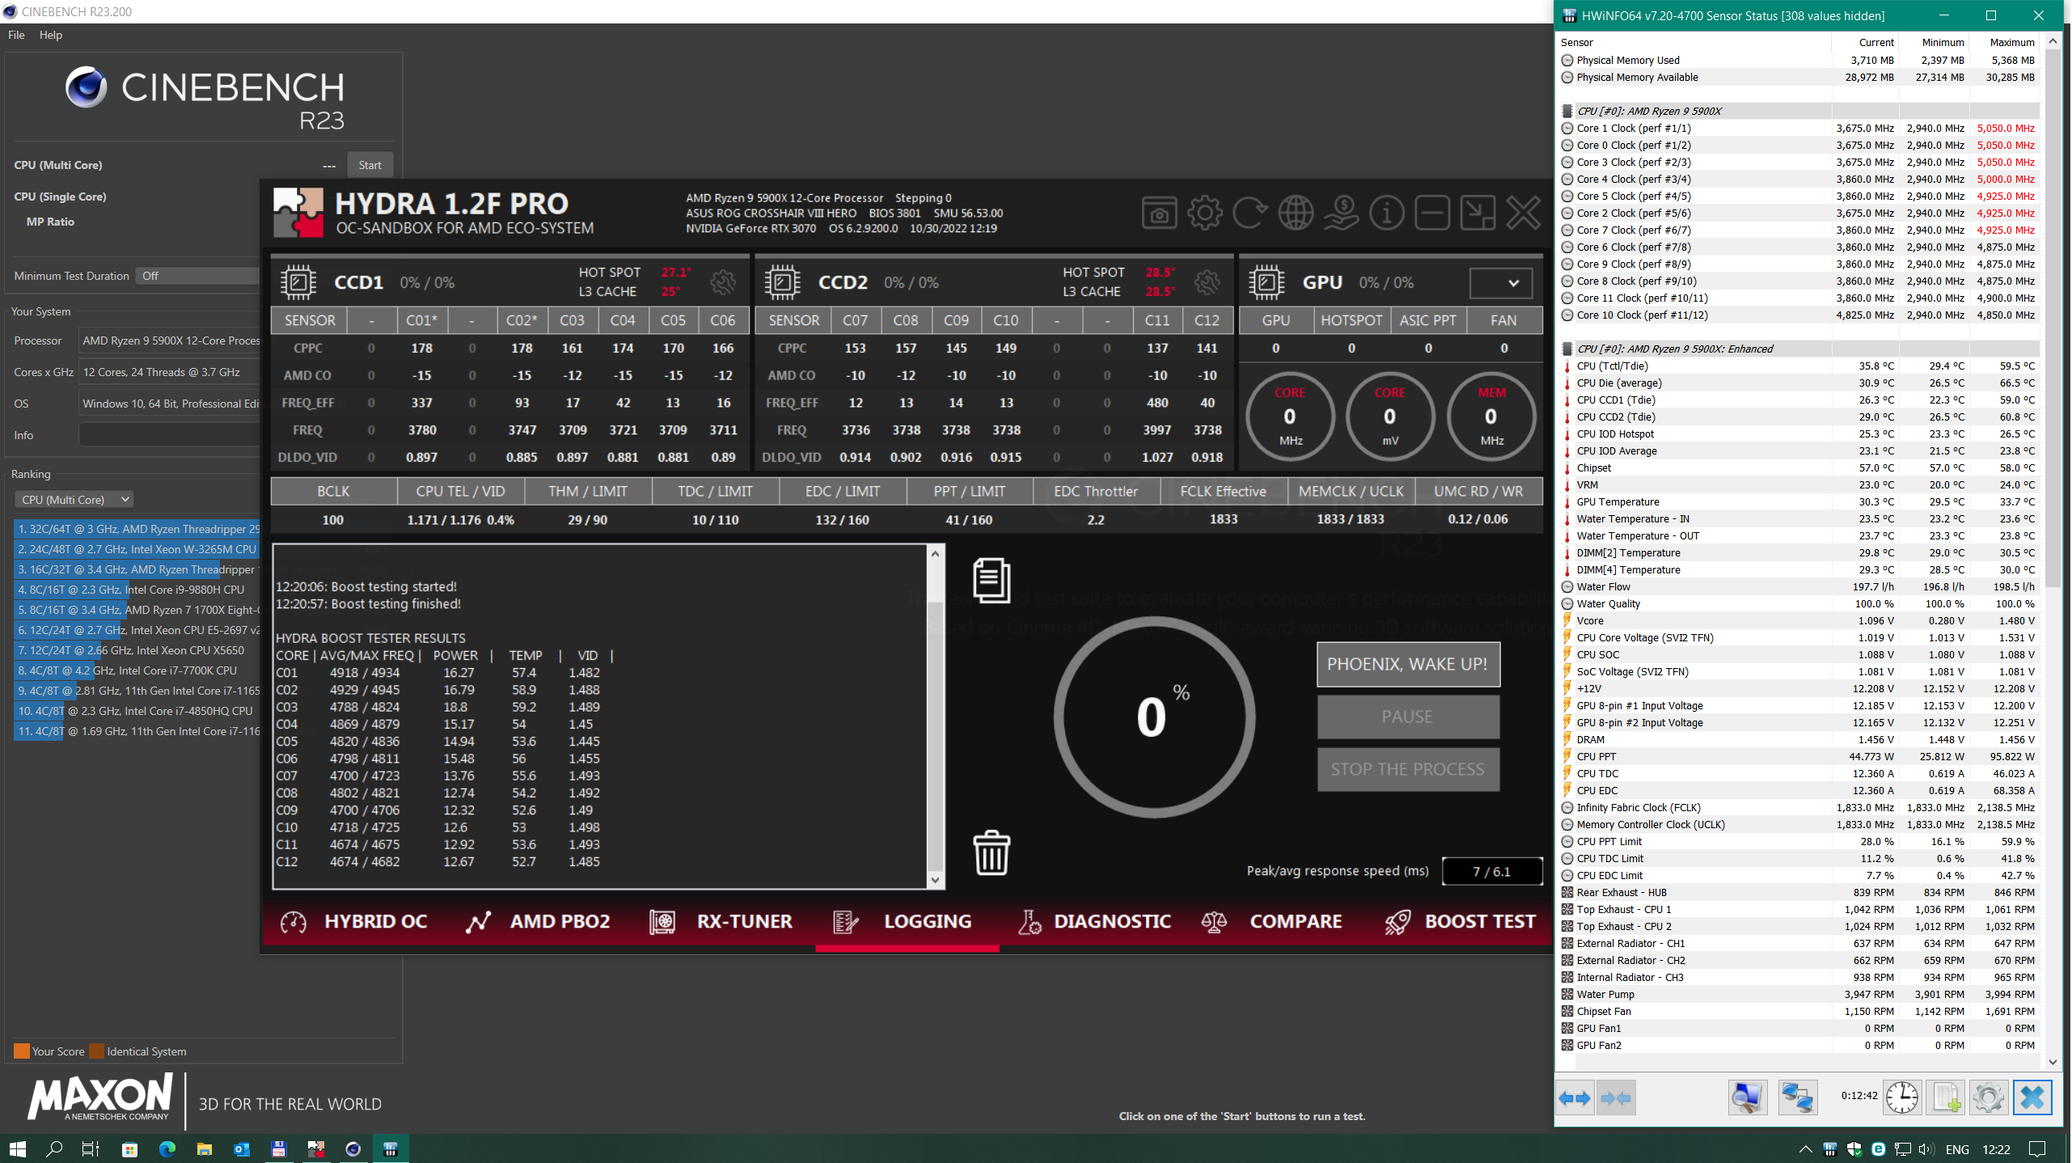Switch to BOOST TEST tab
2072x1163 pixels.
click(x=1460, y=922)
